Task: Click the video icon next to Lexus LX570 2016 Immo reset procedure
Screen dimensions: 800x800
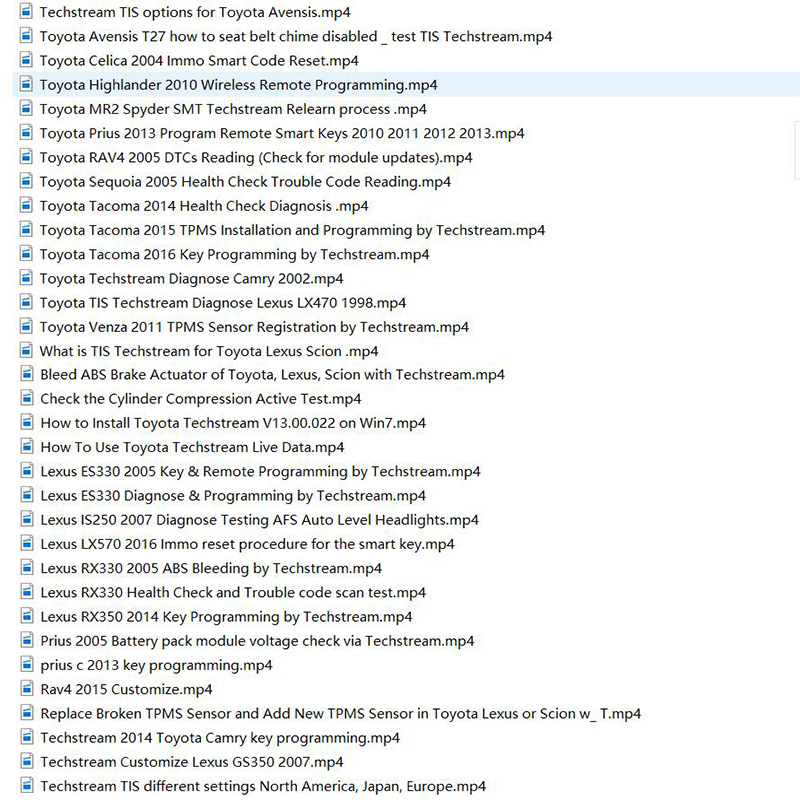Action: click(x=26, y=544)
